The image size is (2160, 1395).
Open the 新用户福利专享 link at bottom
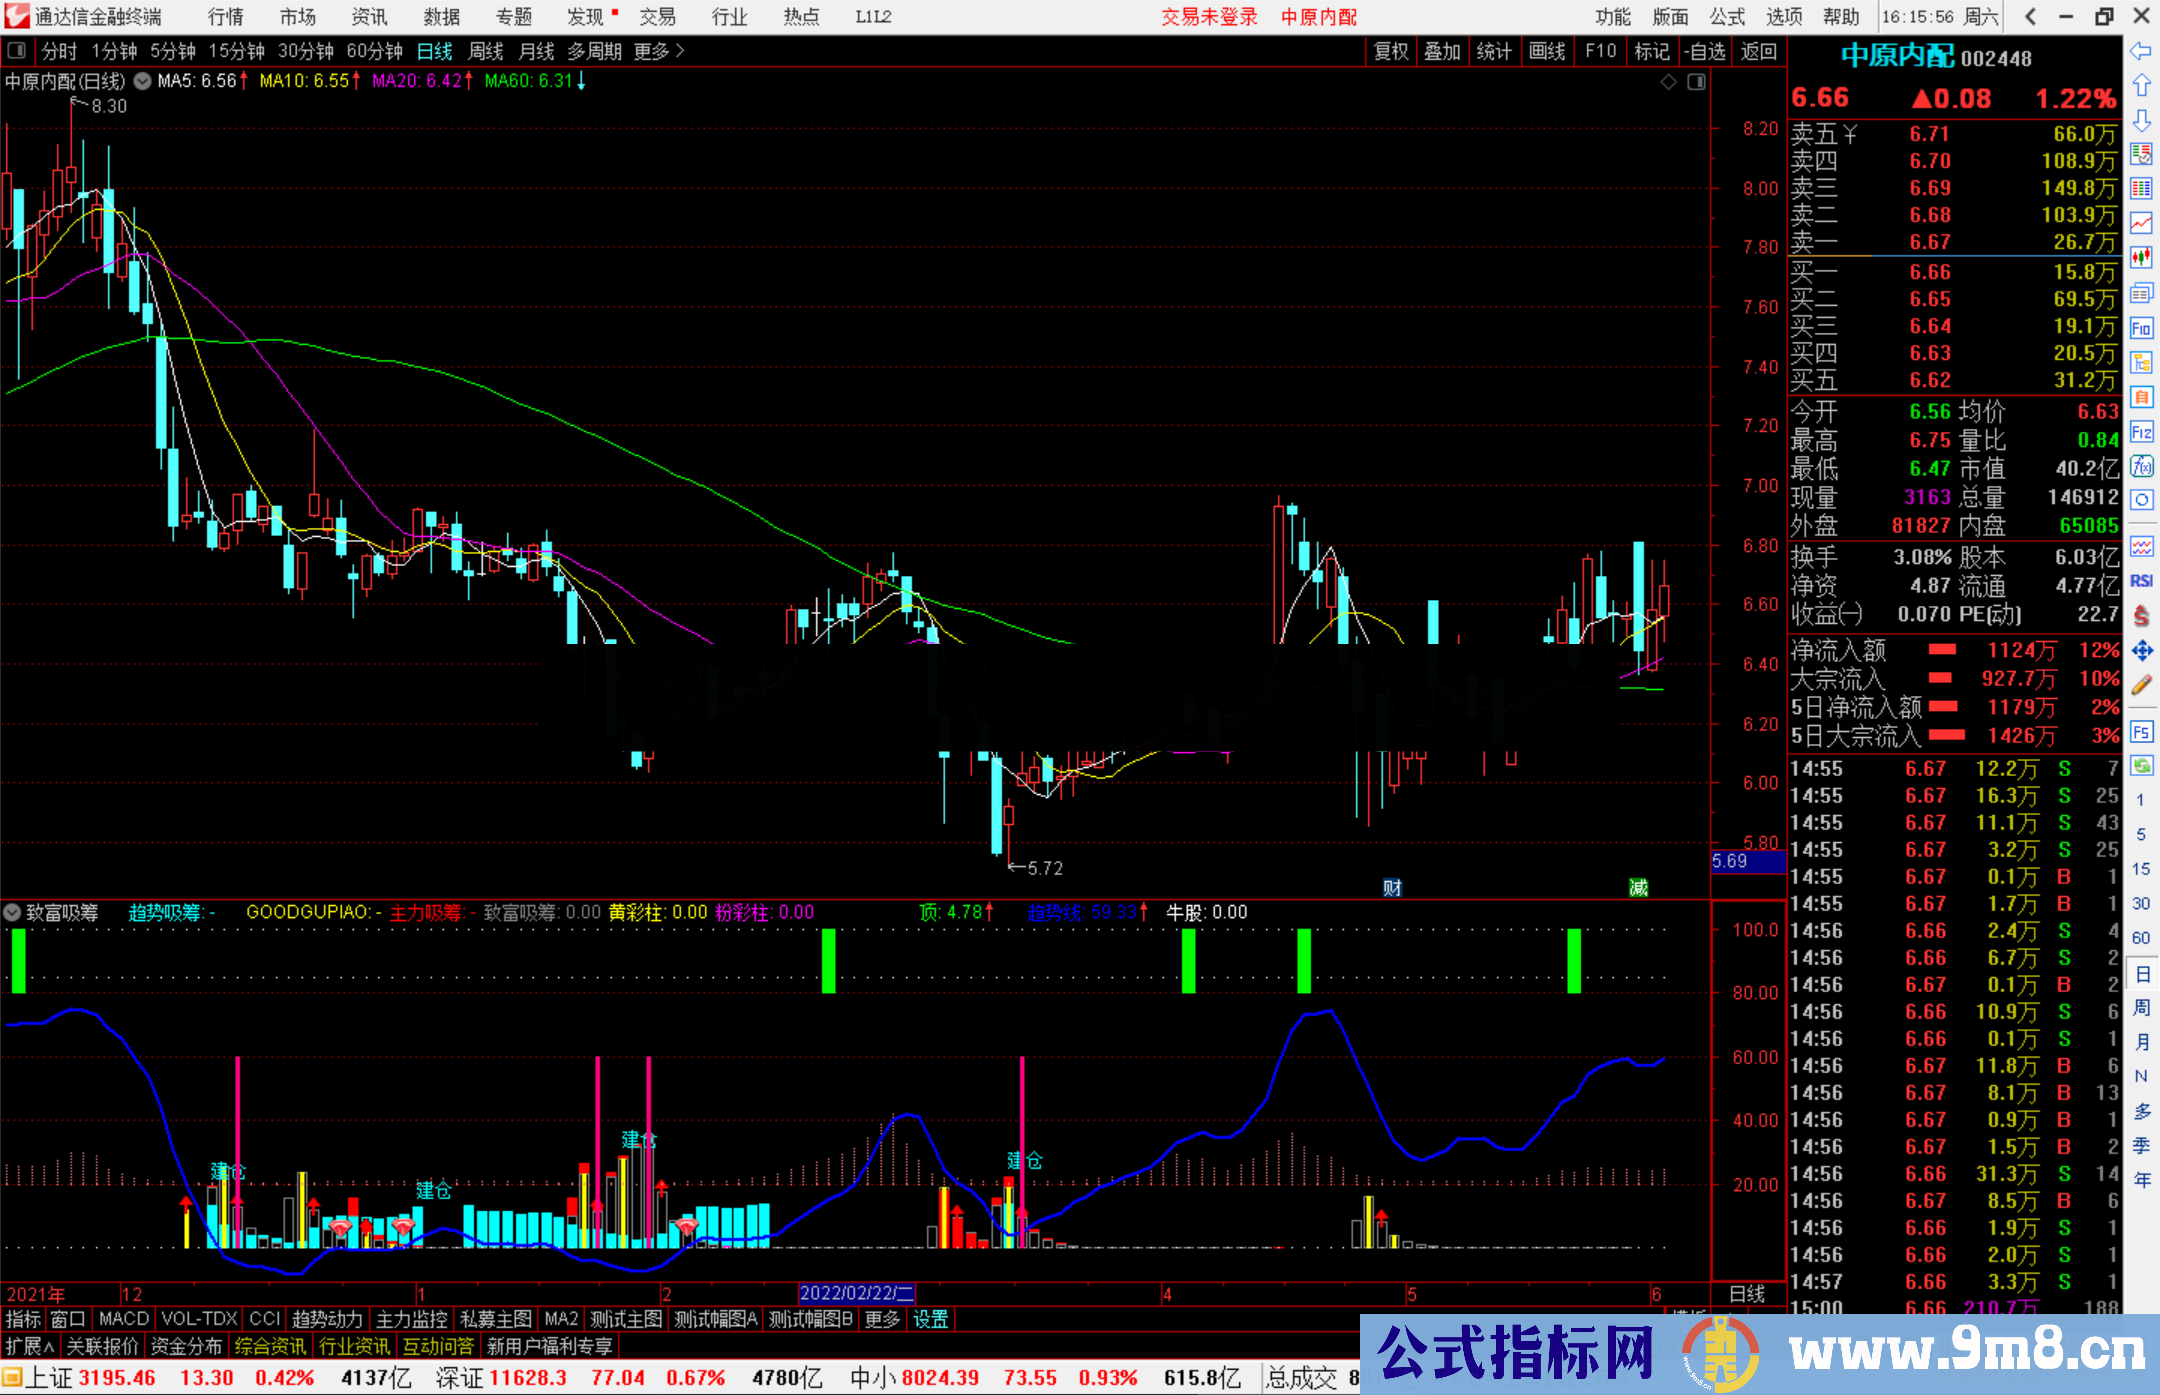(551, 1345)
